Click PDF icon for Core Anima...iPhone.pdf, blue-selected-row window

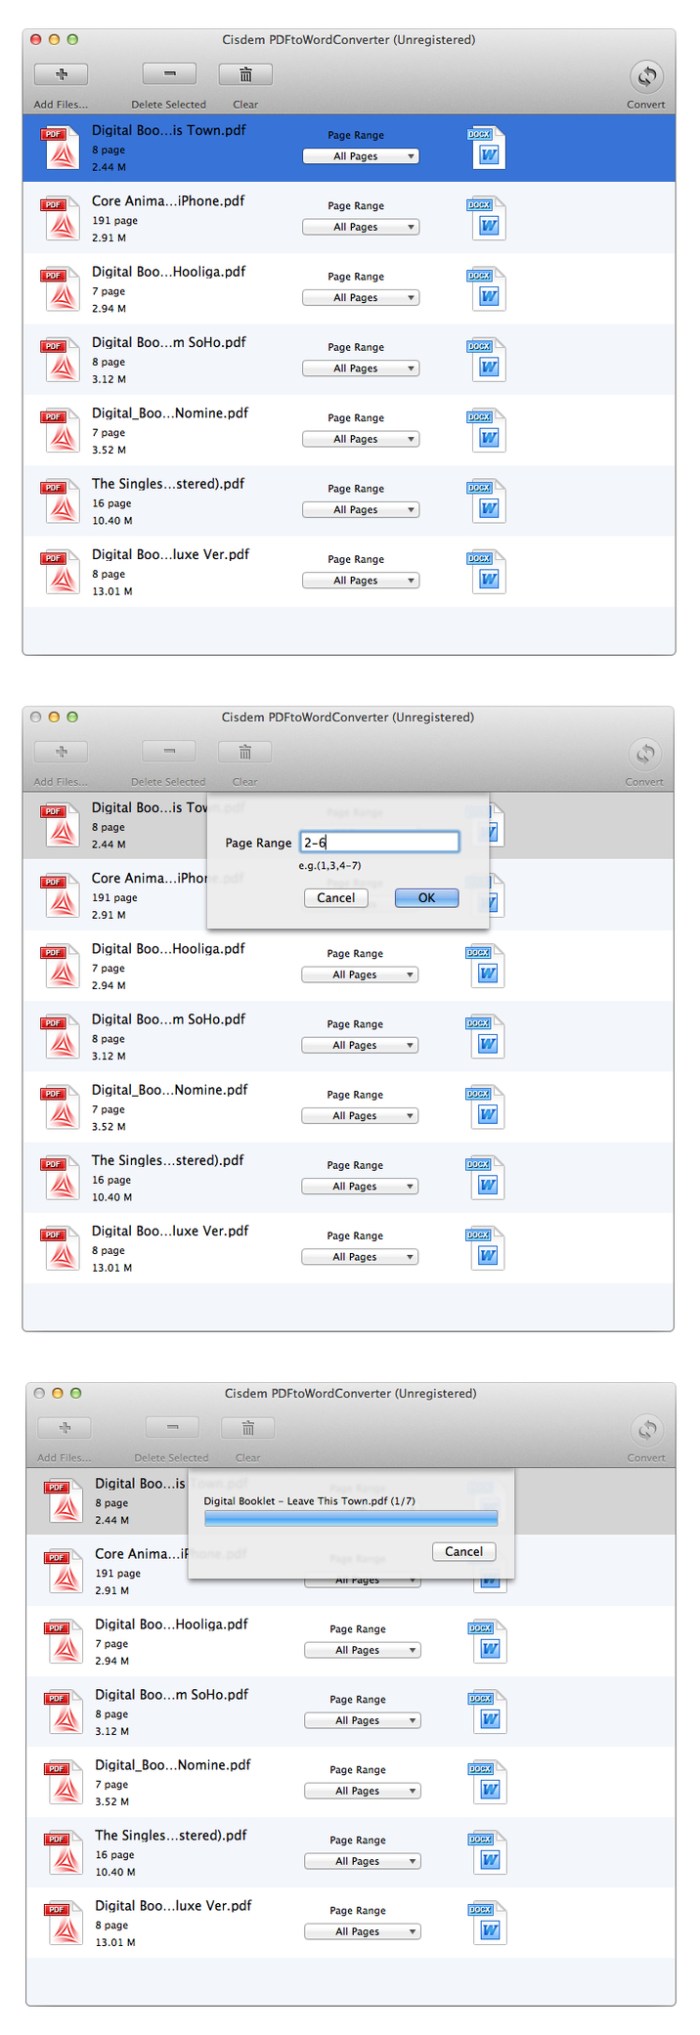(x=59, y=218)
